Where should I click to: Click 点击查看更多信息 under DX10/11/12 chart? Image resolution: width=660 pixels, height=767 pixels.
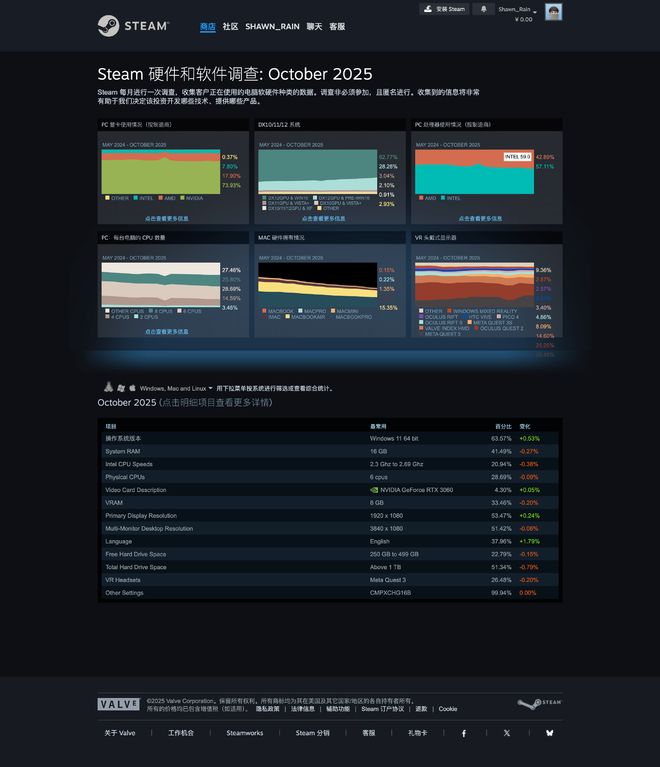click(323, 219)
